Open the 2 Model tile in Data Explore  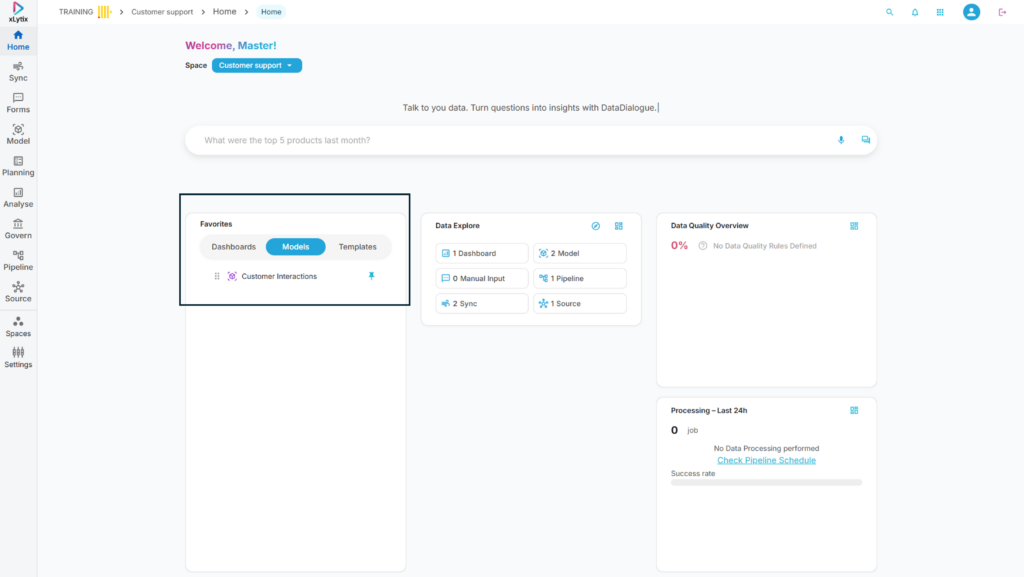coord(579,253)
